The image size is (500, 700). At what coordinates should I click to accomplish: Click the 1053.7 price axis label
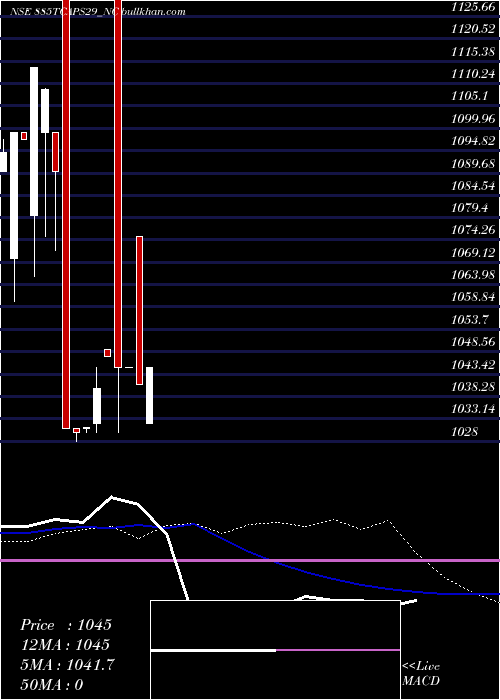[x=469, y=320]
